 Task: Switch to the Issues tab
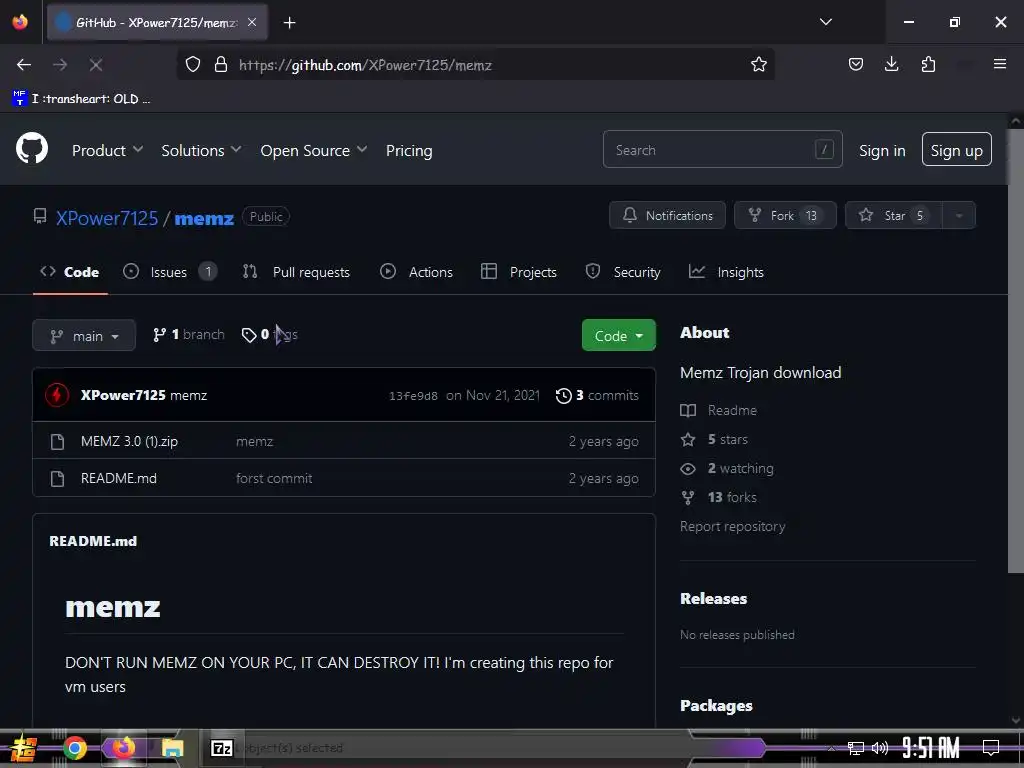[x=170, y=272]
